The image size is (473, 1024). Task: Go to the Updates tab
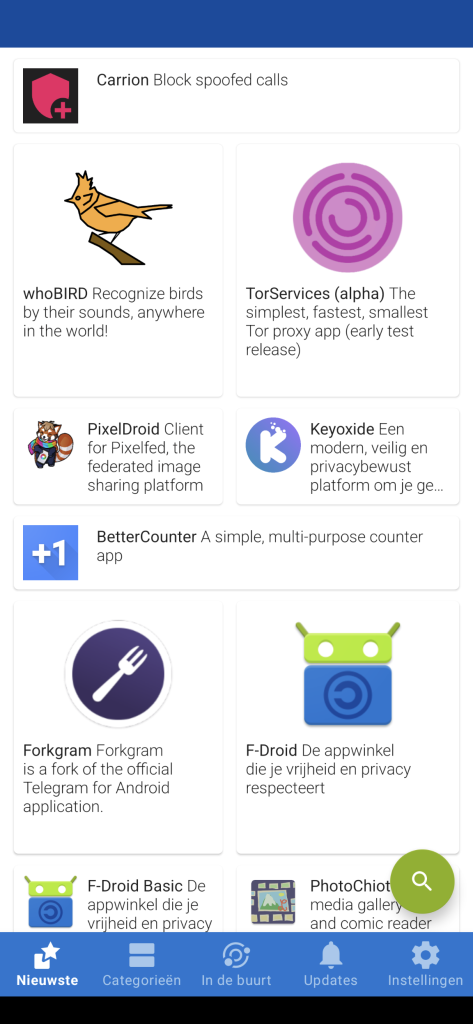click(331, 964)
